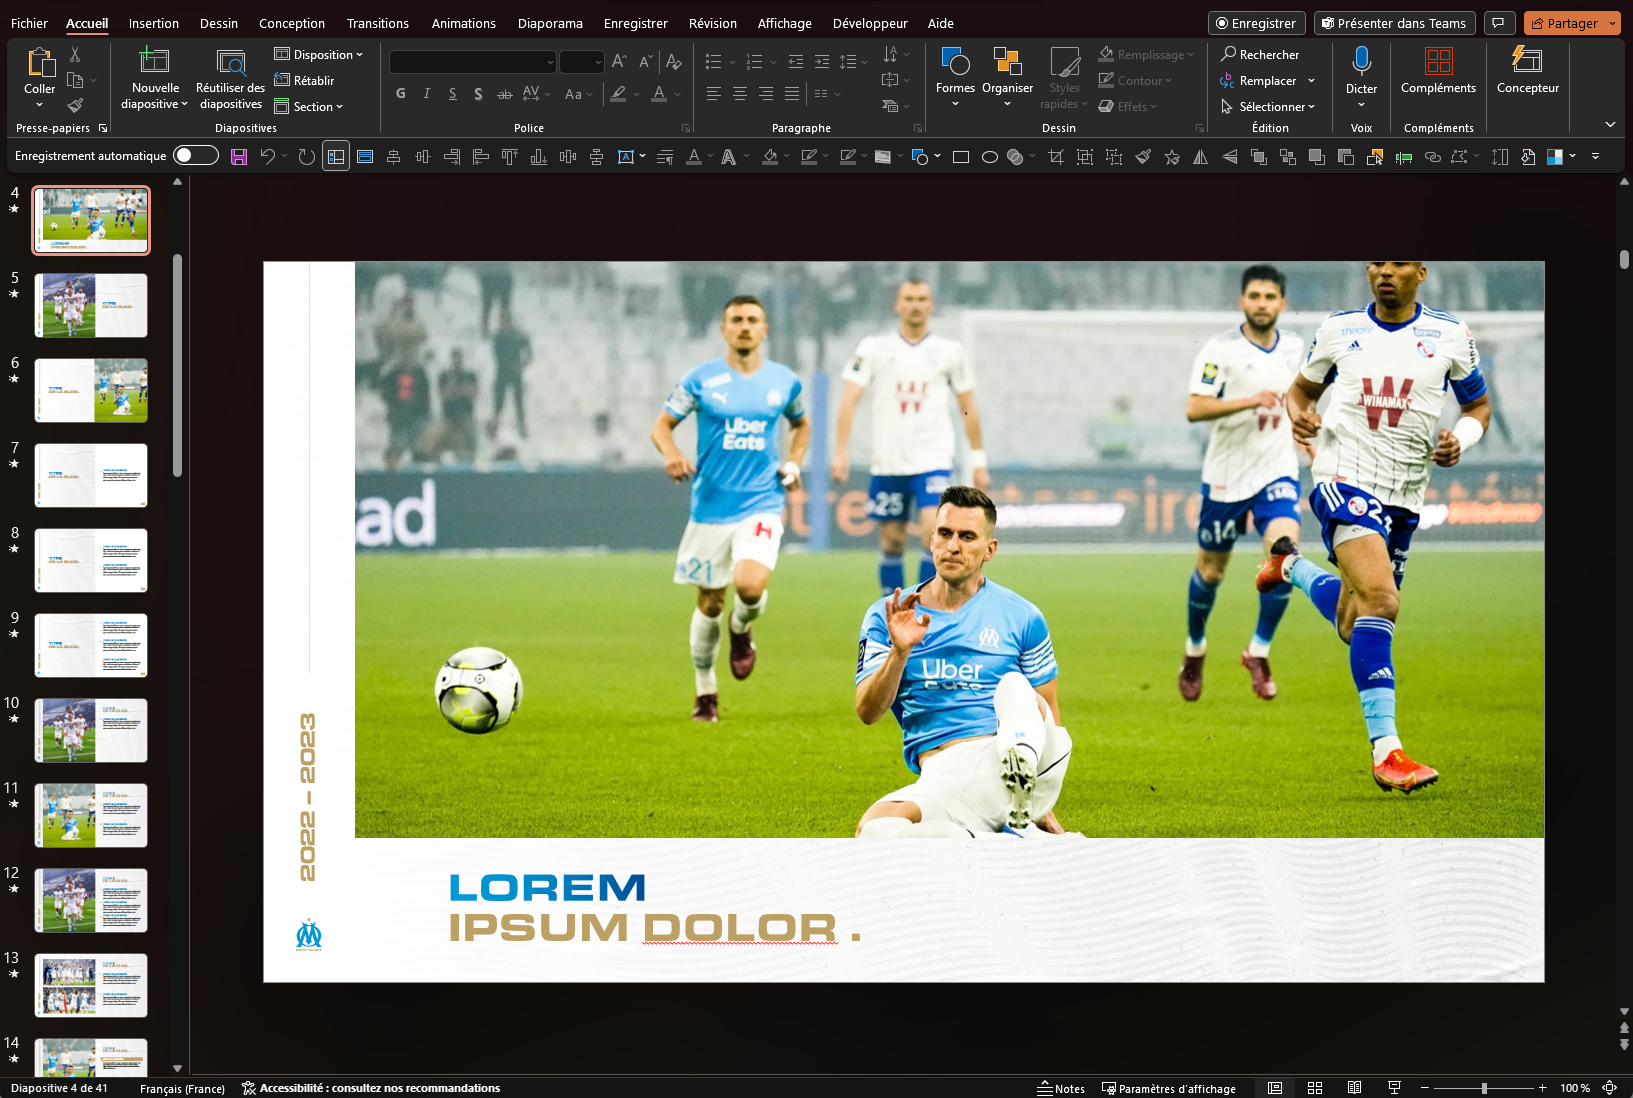
Task: Toggle italic I formatting
Action: 427,94
